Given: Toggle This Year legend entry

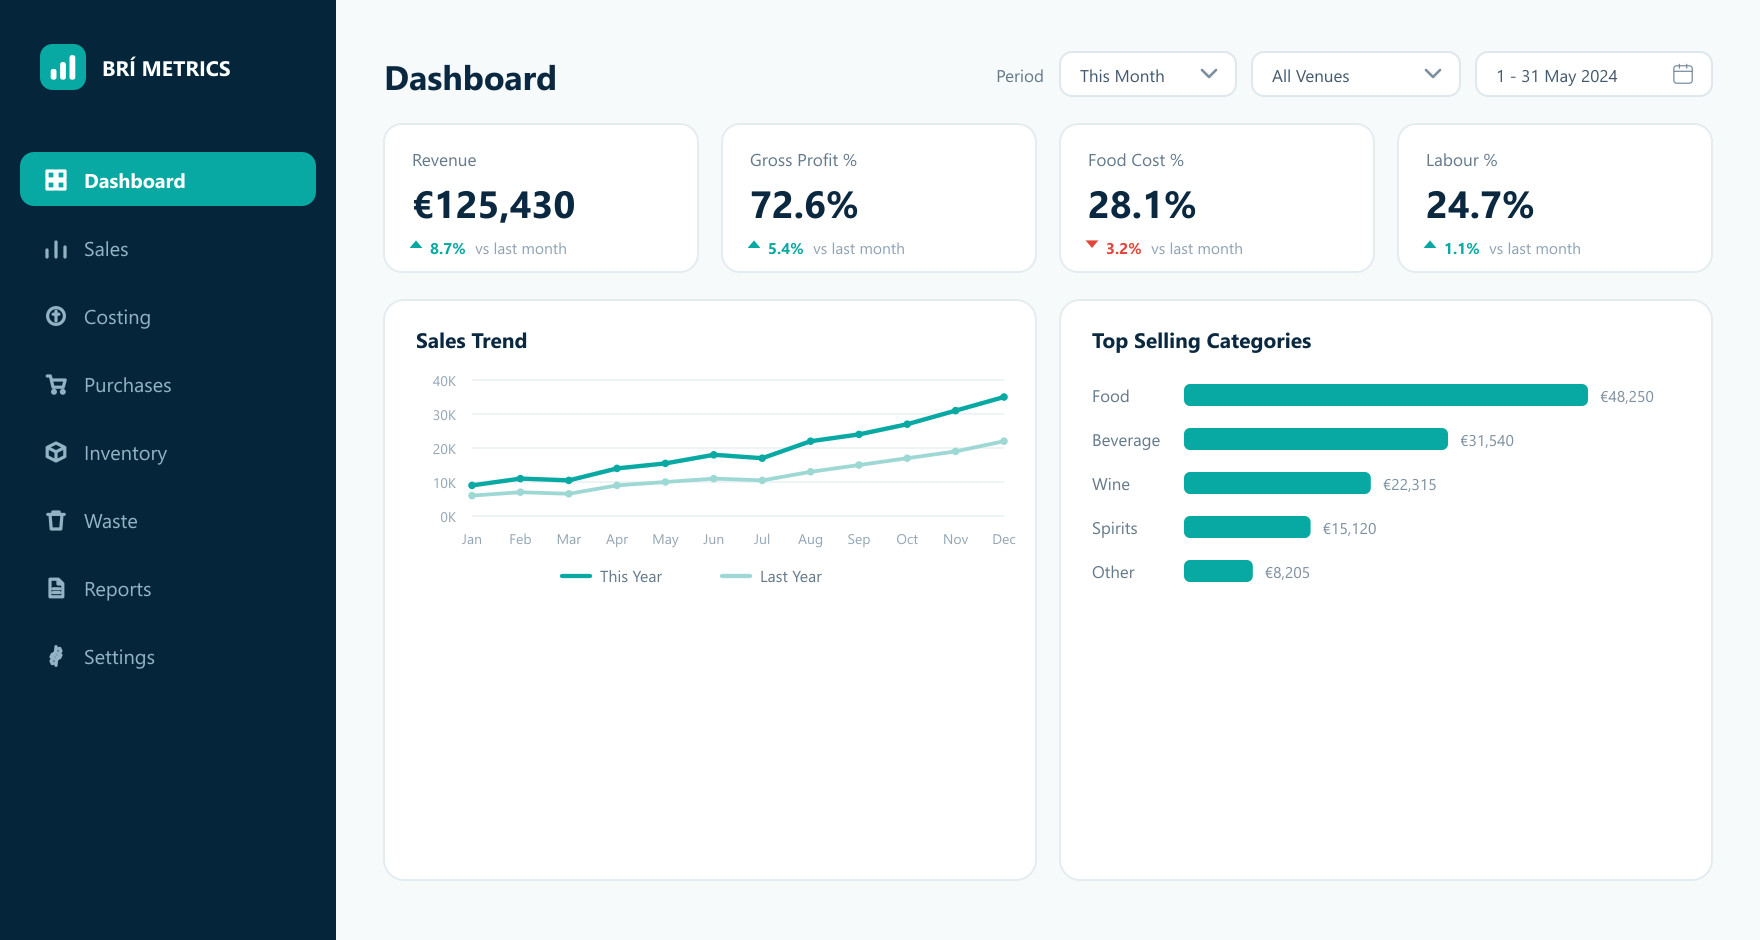Looking at the screenshot, I should click(611, 576).
